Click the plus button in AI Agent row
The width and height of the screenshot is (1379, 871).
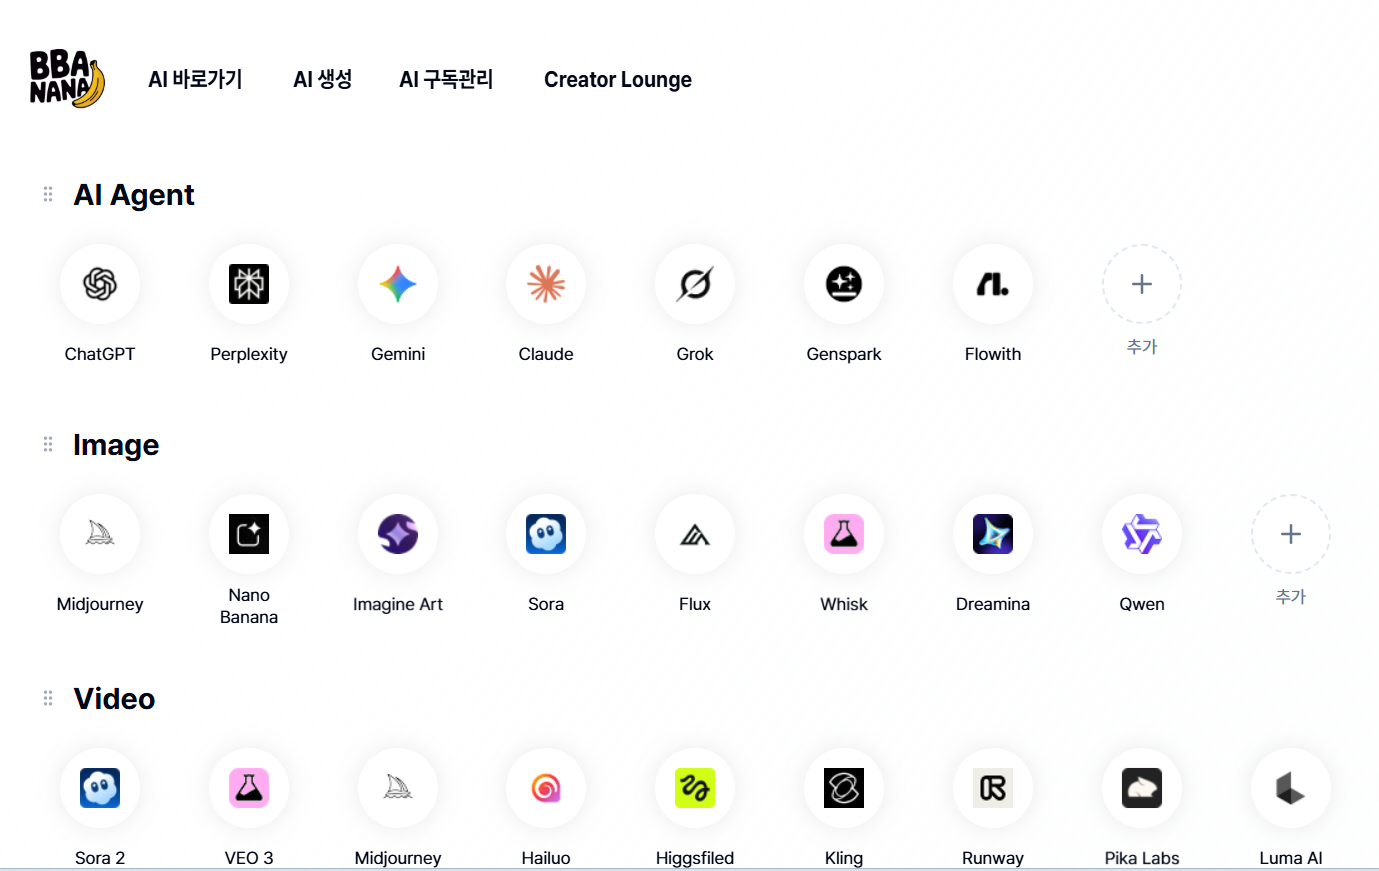click(1142, 284)
